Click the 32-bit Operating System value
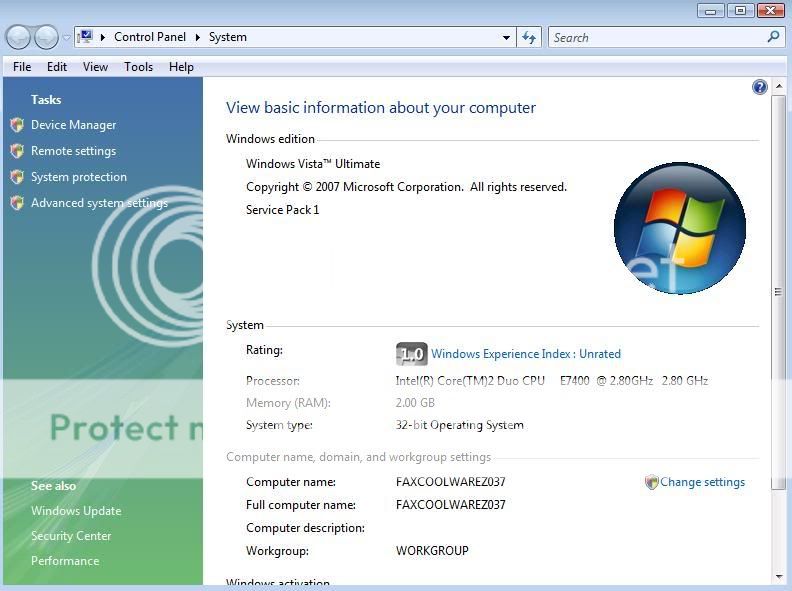The height and width of the screenshot is (591, 792). 460,425
